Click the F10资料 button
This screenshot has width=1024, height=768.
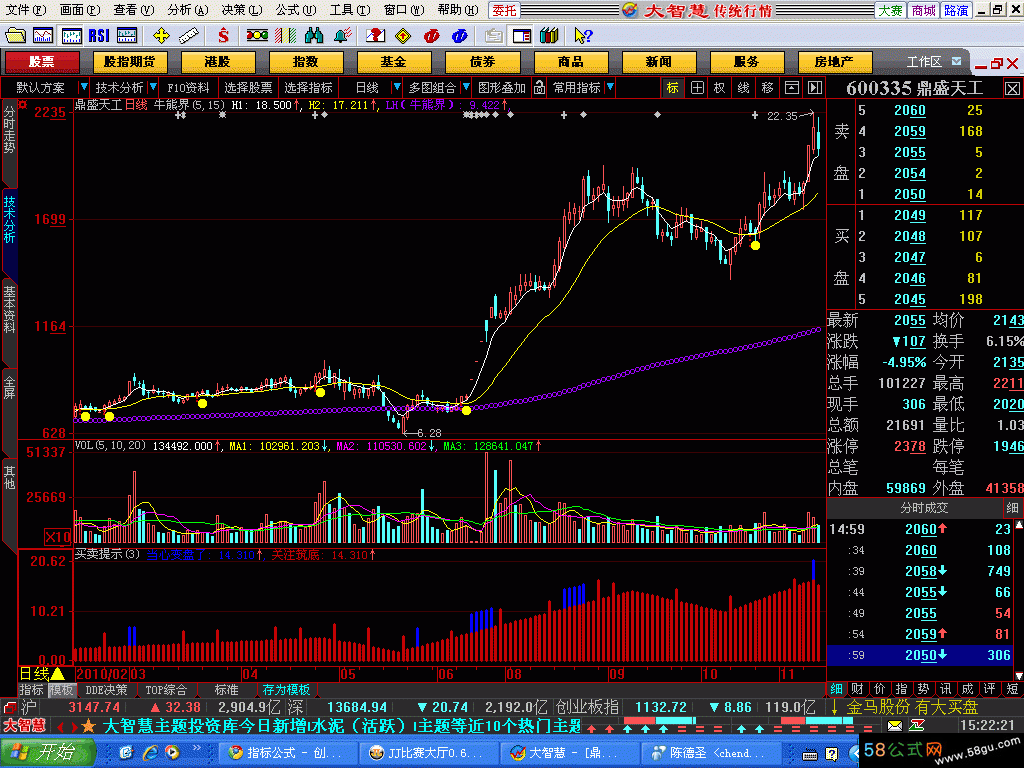click(189, 88)
